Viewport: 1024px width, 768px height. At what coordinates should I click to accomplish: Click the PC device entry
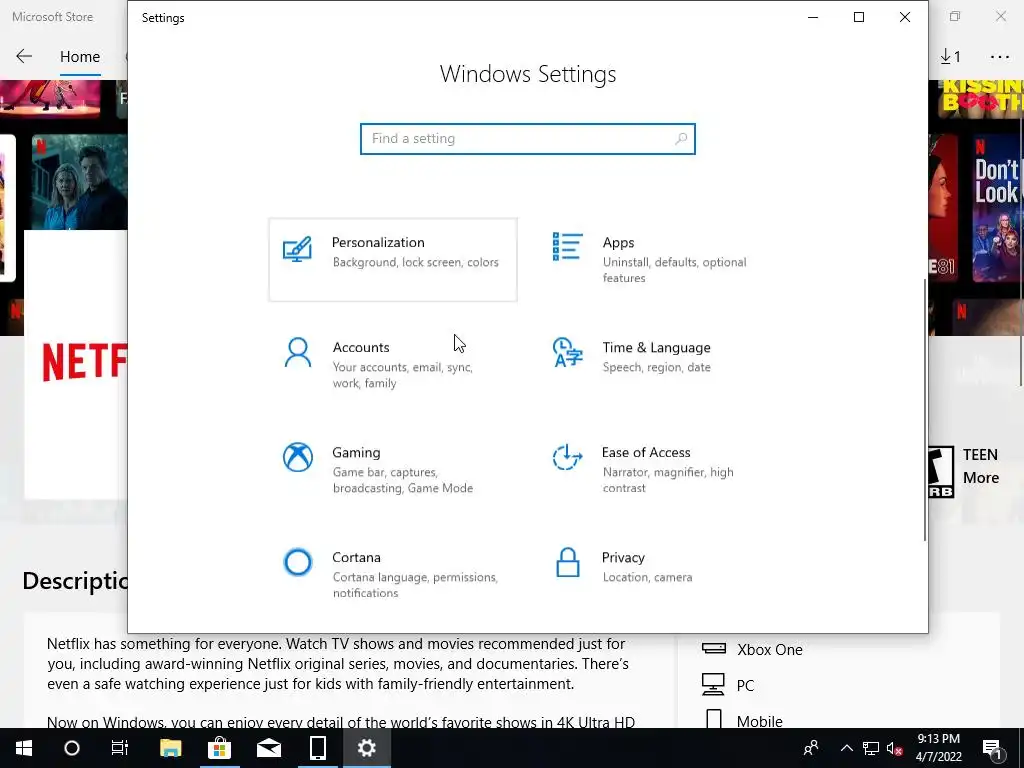(728, 685)
